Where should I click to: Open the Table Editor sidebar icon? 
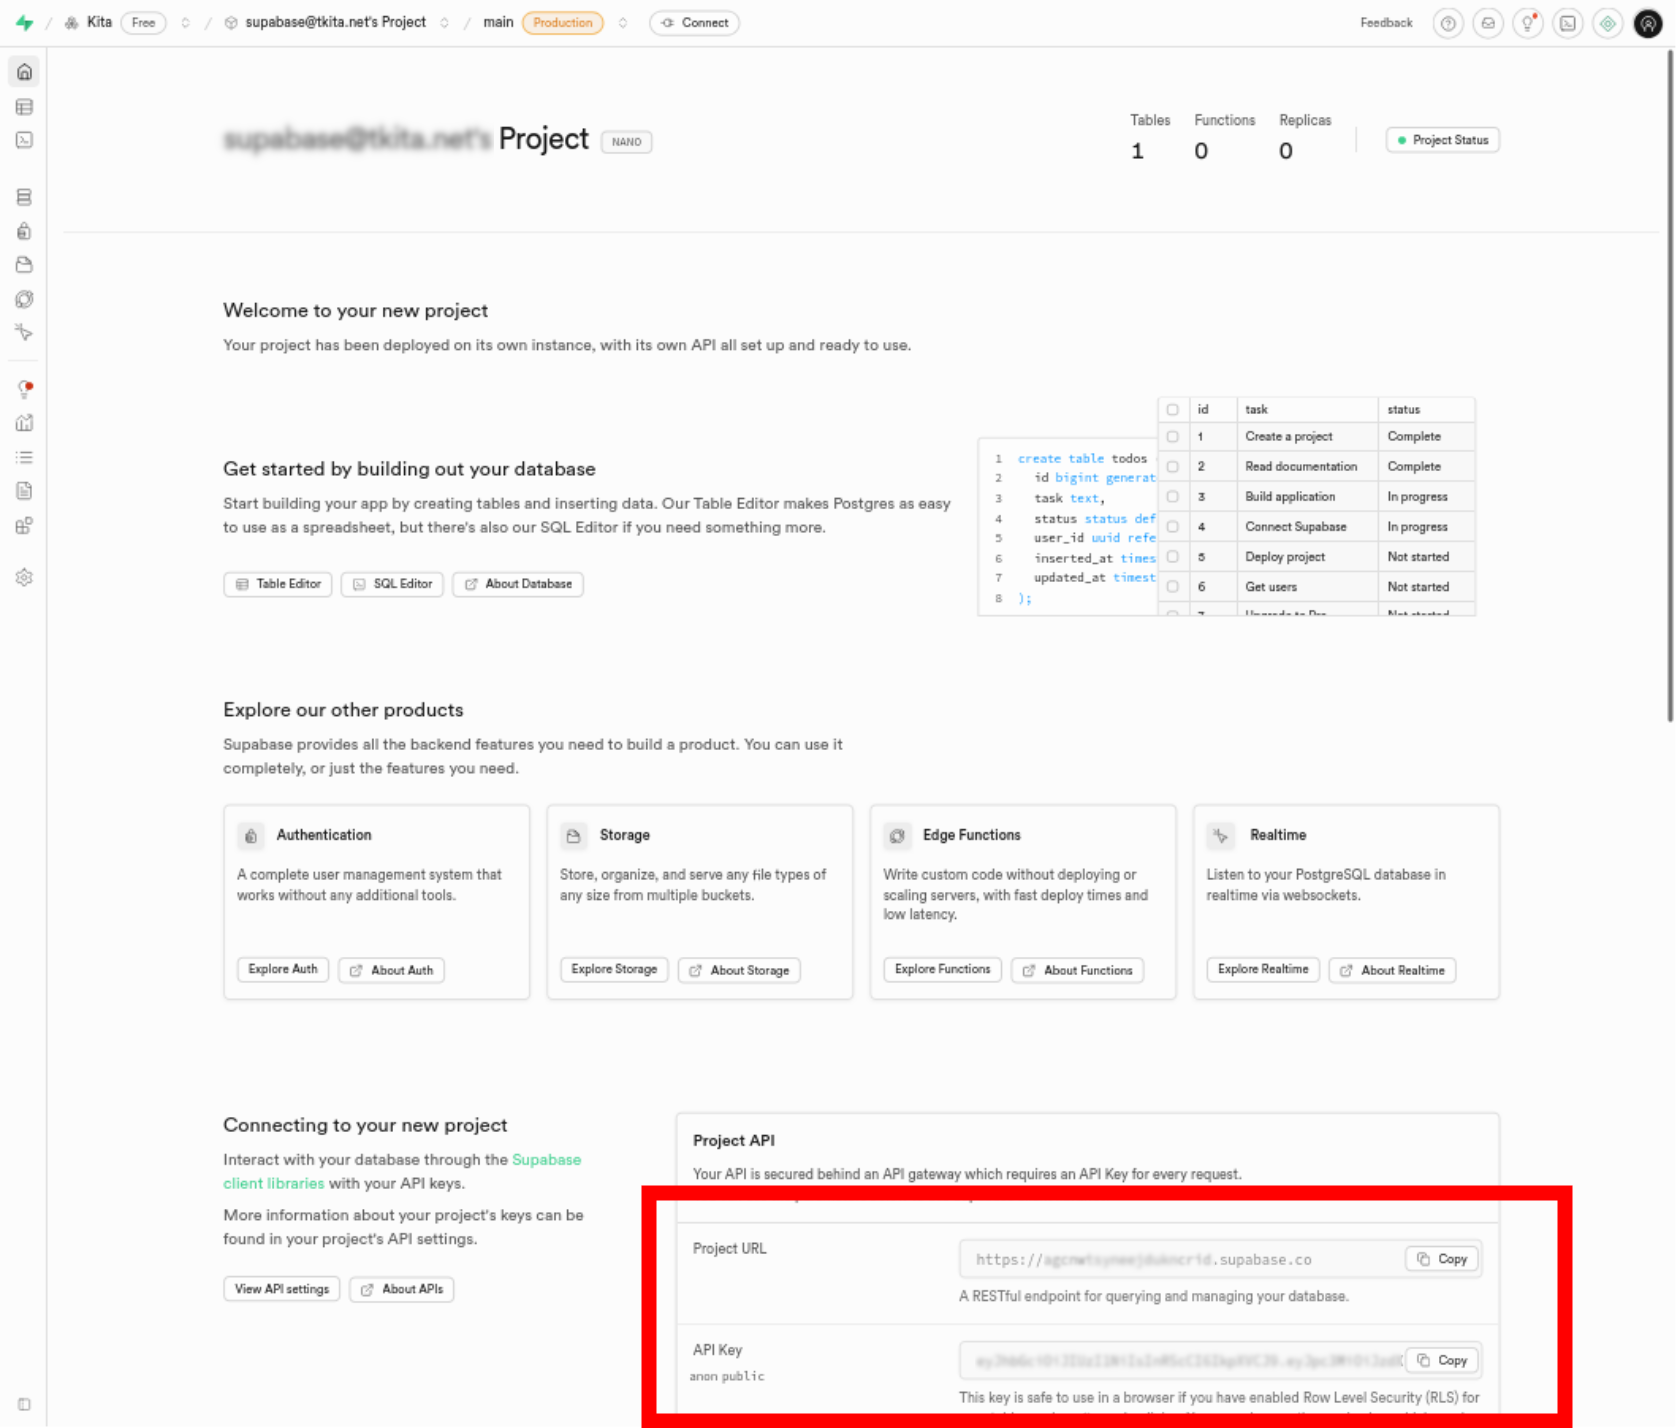click(x=24, y=107)
